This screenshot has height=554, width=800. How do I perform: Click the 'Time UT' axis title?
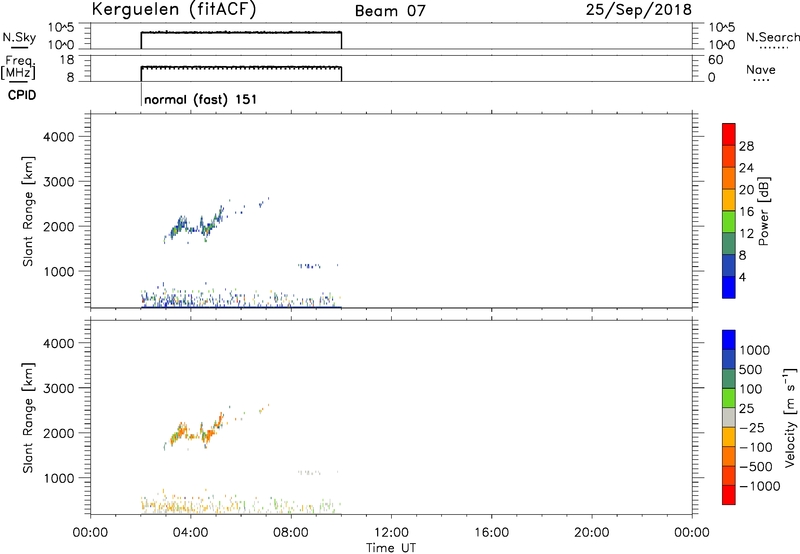click(x=391, y=548)
